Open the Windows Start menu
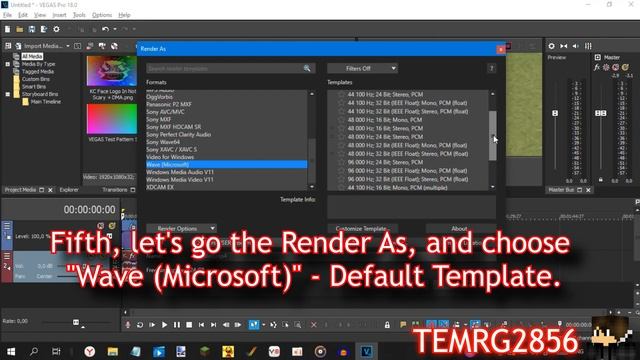This screenshot has height=360, width=640. pyautogui.click(x=11, y=351)
